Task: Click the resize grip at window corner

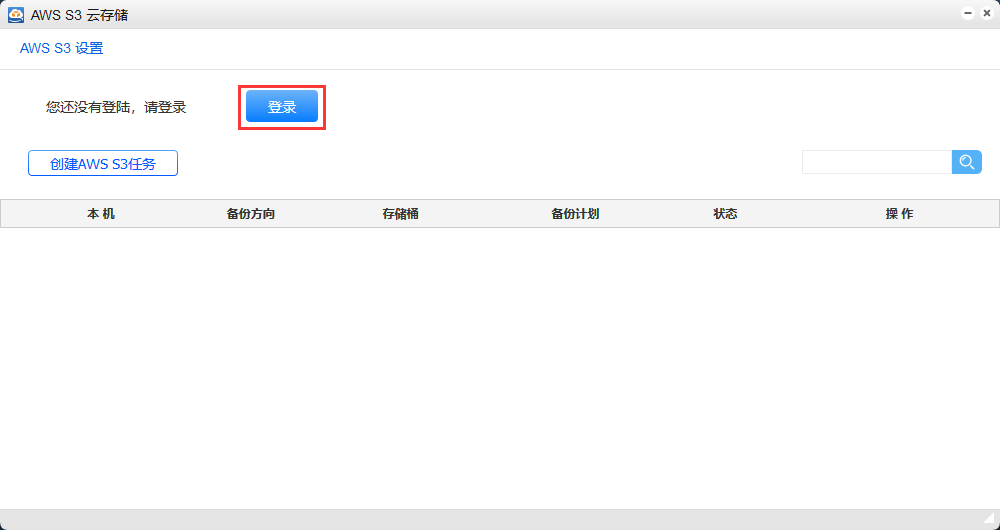Action: [x=989, y=517]
